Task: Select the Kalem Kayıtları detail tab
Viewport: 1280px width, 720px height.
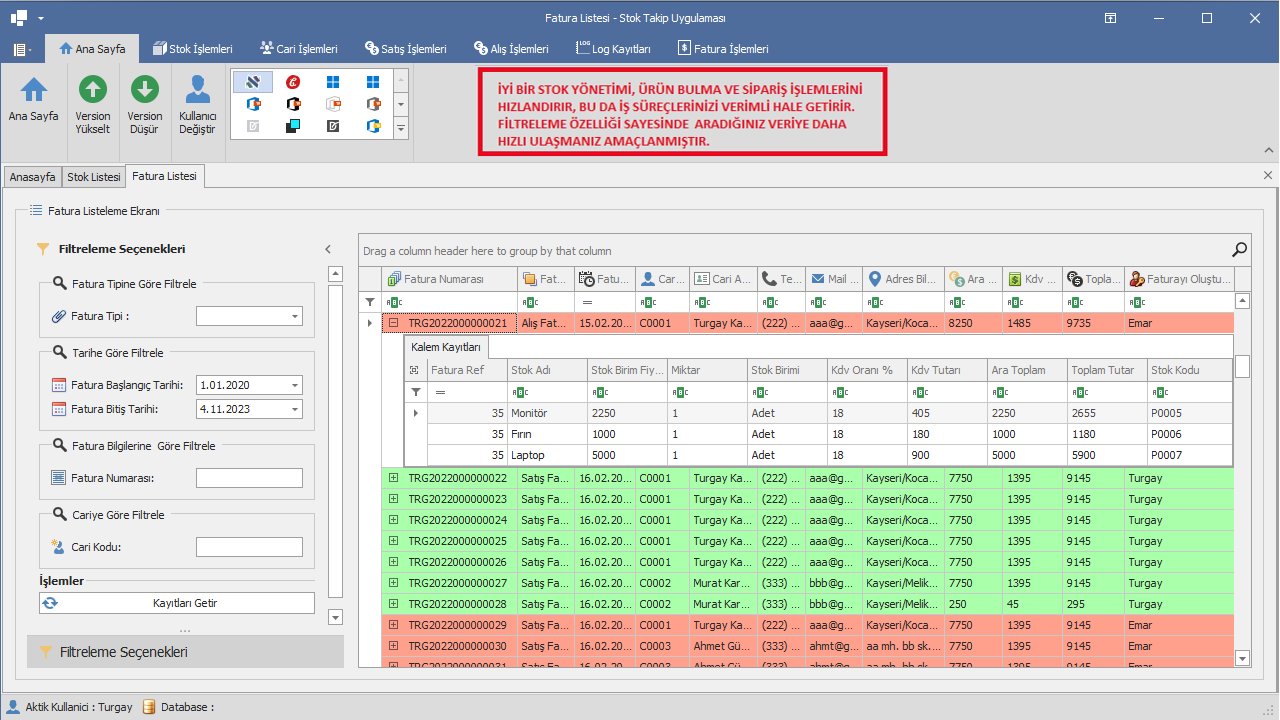Action: click(x=446, y=348)
